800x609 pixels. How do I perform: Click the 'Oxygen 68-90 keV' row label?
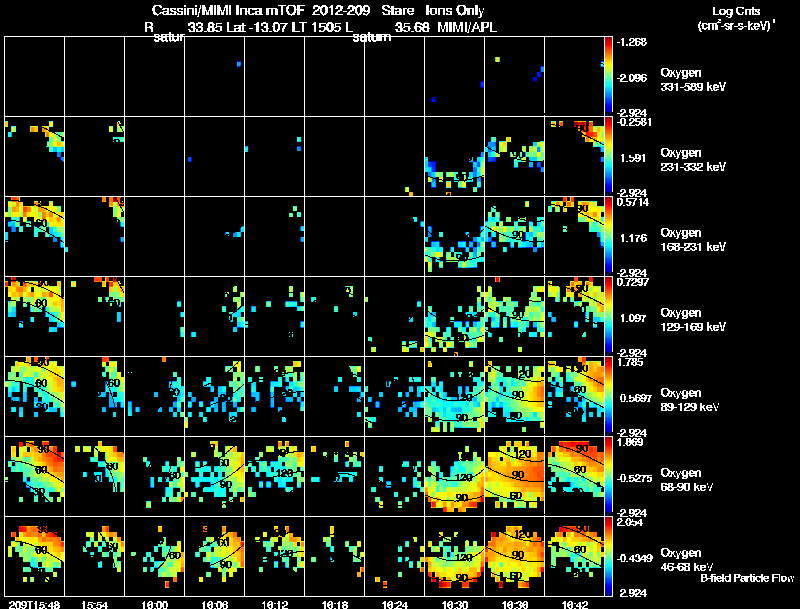coord(687,480)
